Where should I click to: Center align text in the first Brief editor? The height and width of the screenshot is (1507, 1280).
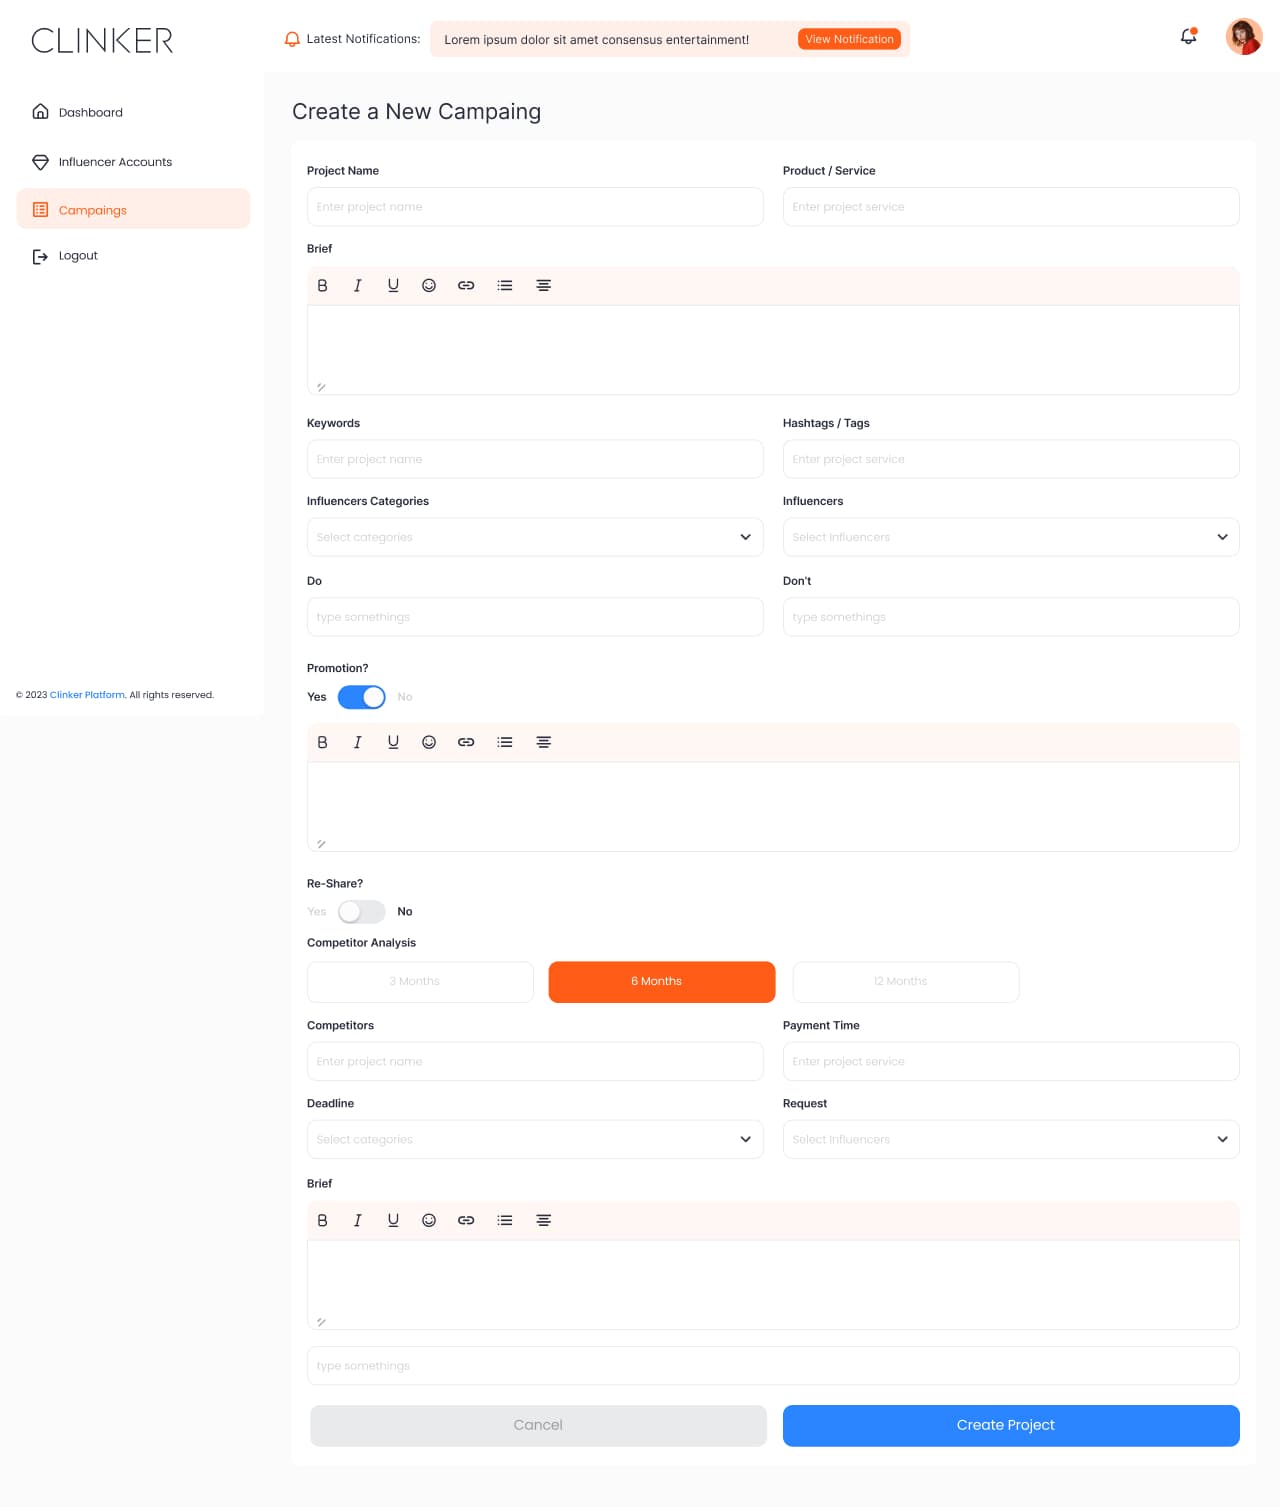(544, 285)
